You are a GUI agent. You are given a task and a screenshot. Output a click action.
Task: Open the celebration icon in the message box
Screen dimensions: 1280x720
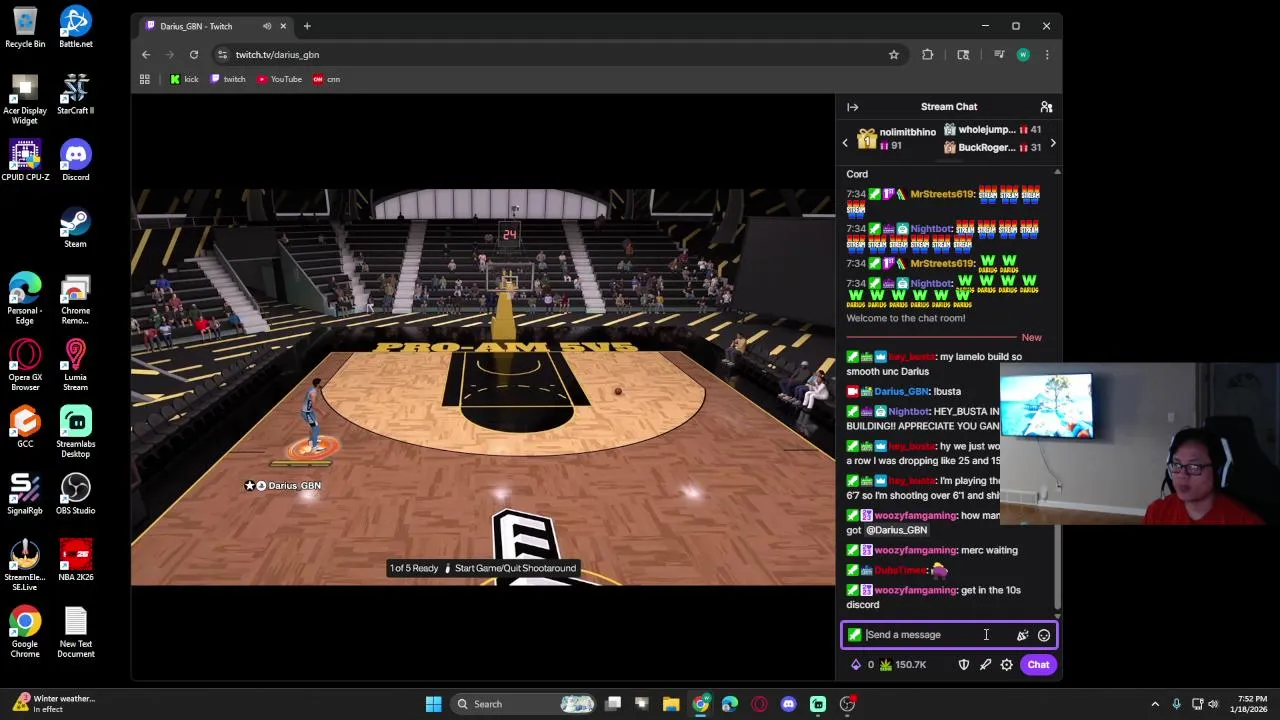pos(1022,635)
